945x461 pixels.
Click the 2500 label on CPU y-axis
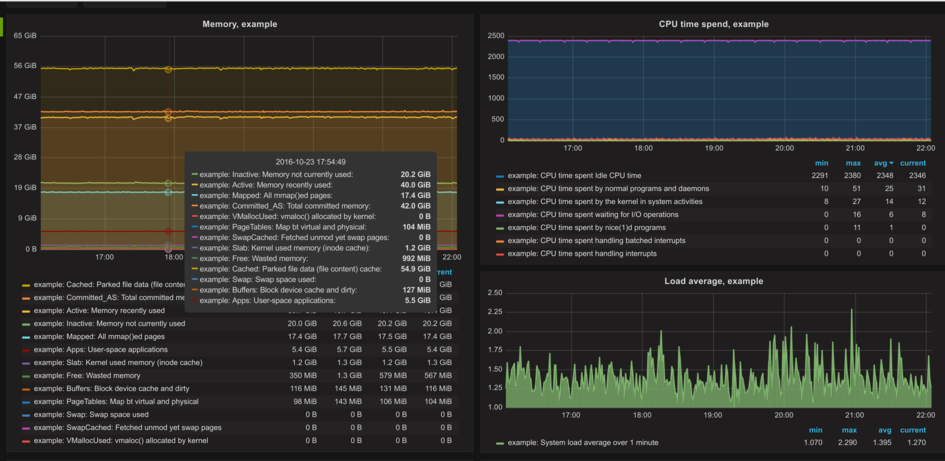496,36
